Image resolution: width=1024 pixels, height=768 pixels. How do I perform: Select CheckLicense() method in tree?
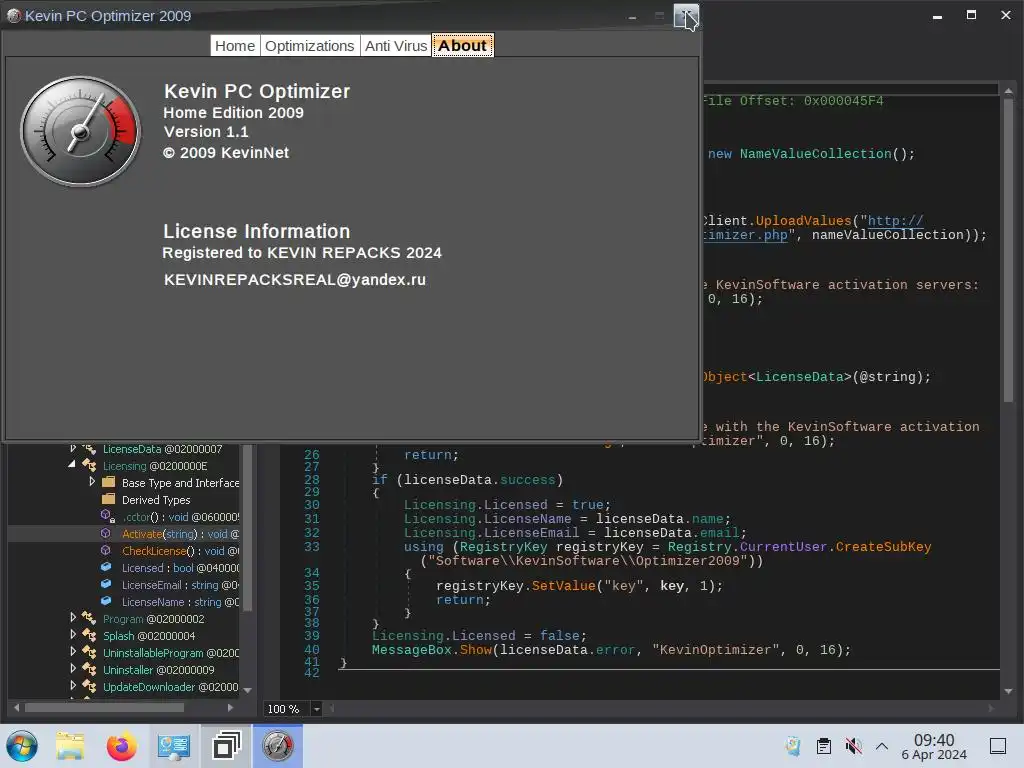click(180, 551)
